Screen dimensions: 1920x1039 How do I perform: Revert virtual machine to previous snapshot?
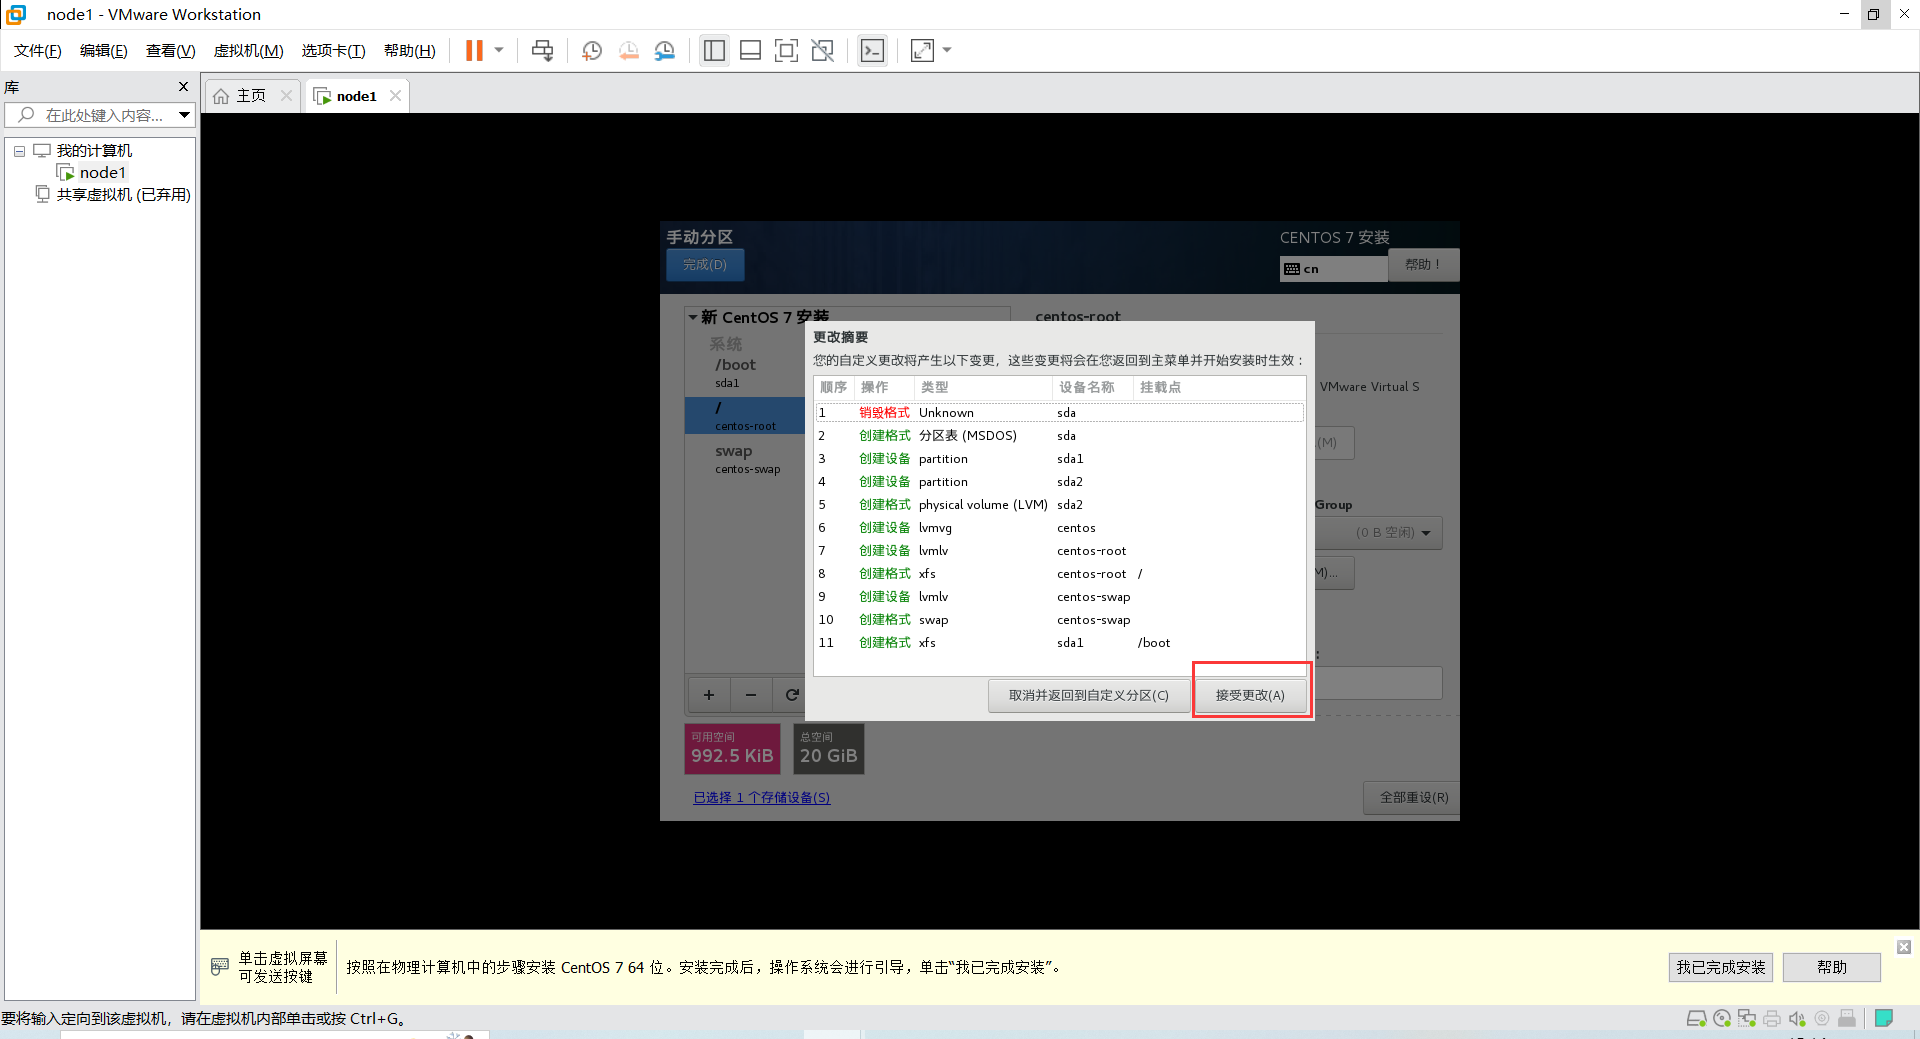[x=628, y=50]
